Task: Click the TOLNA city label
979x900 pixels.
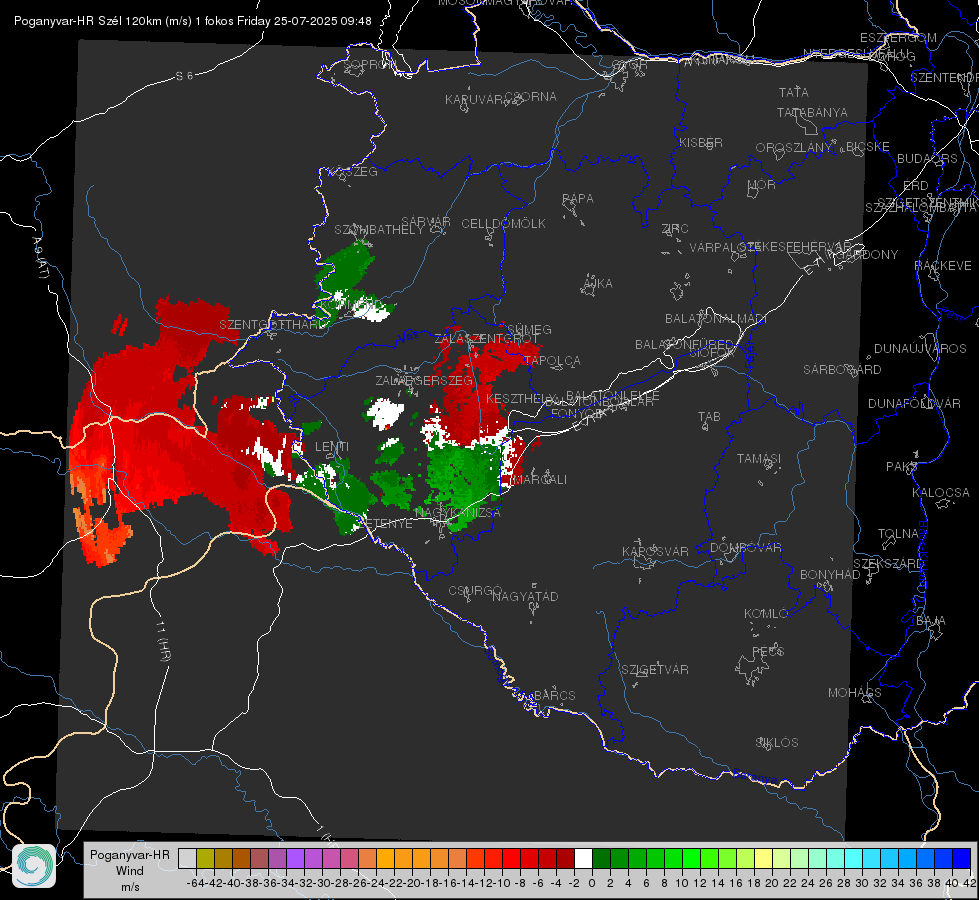Action: coord(898,533)
